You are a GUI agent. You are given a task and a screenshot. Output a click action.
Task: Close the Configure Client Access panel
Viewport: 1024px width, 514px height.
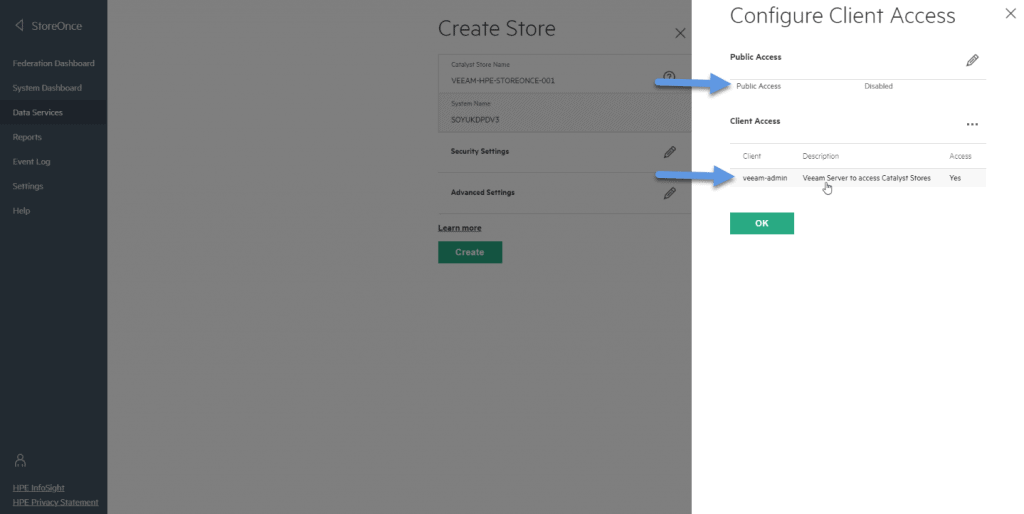coord(1010,14)
